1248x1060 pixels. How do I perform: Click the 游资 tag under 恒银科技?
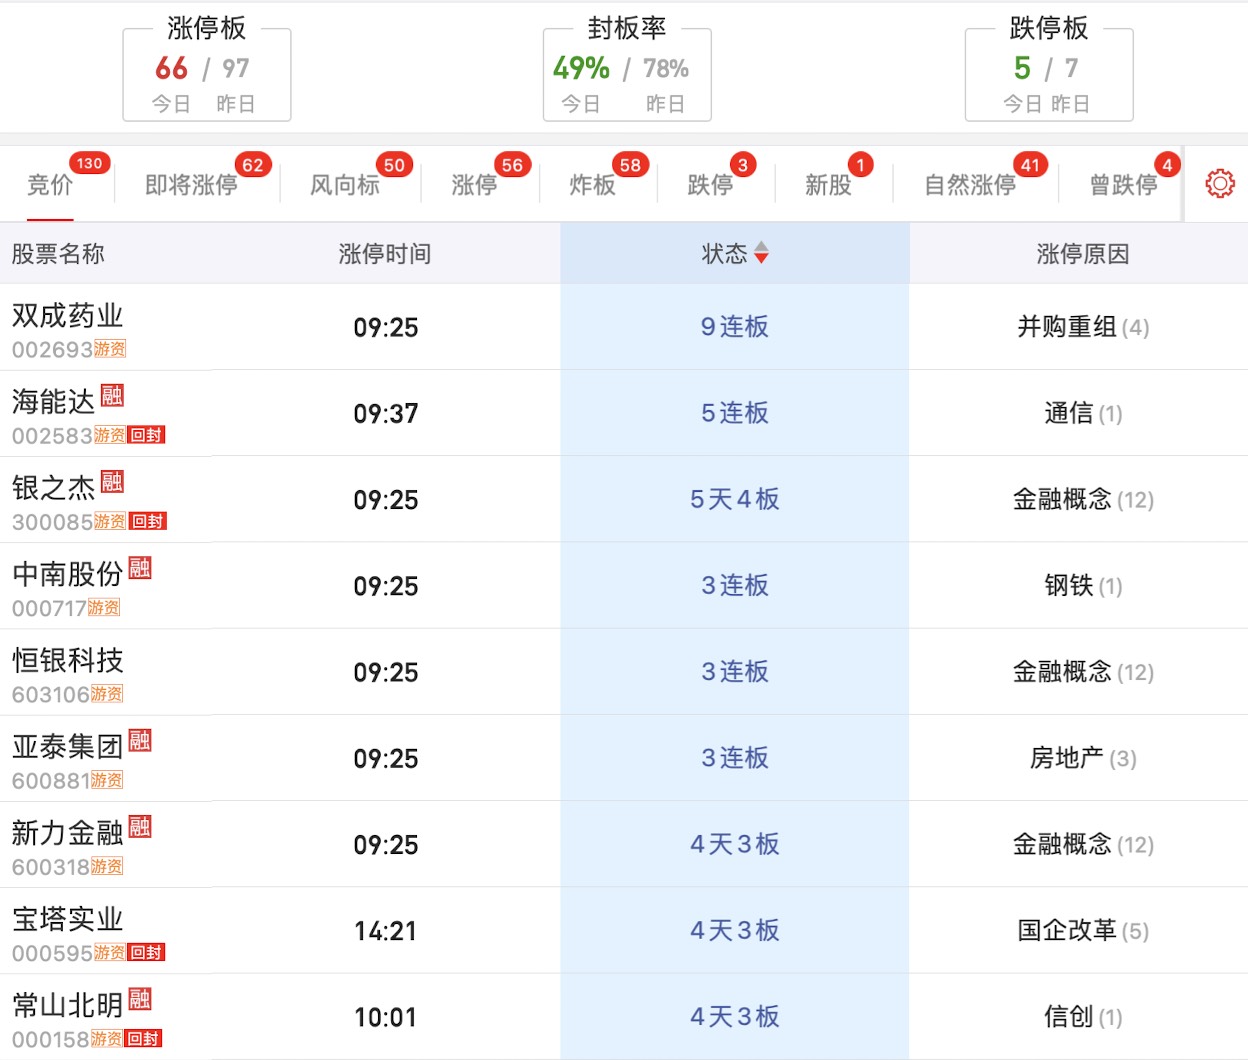pos(107,694)
